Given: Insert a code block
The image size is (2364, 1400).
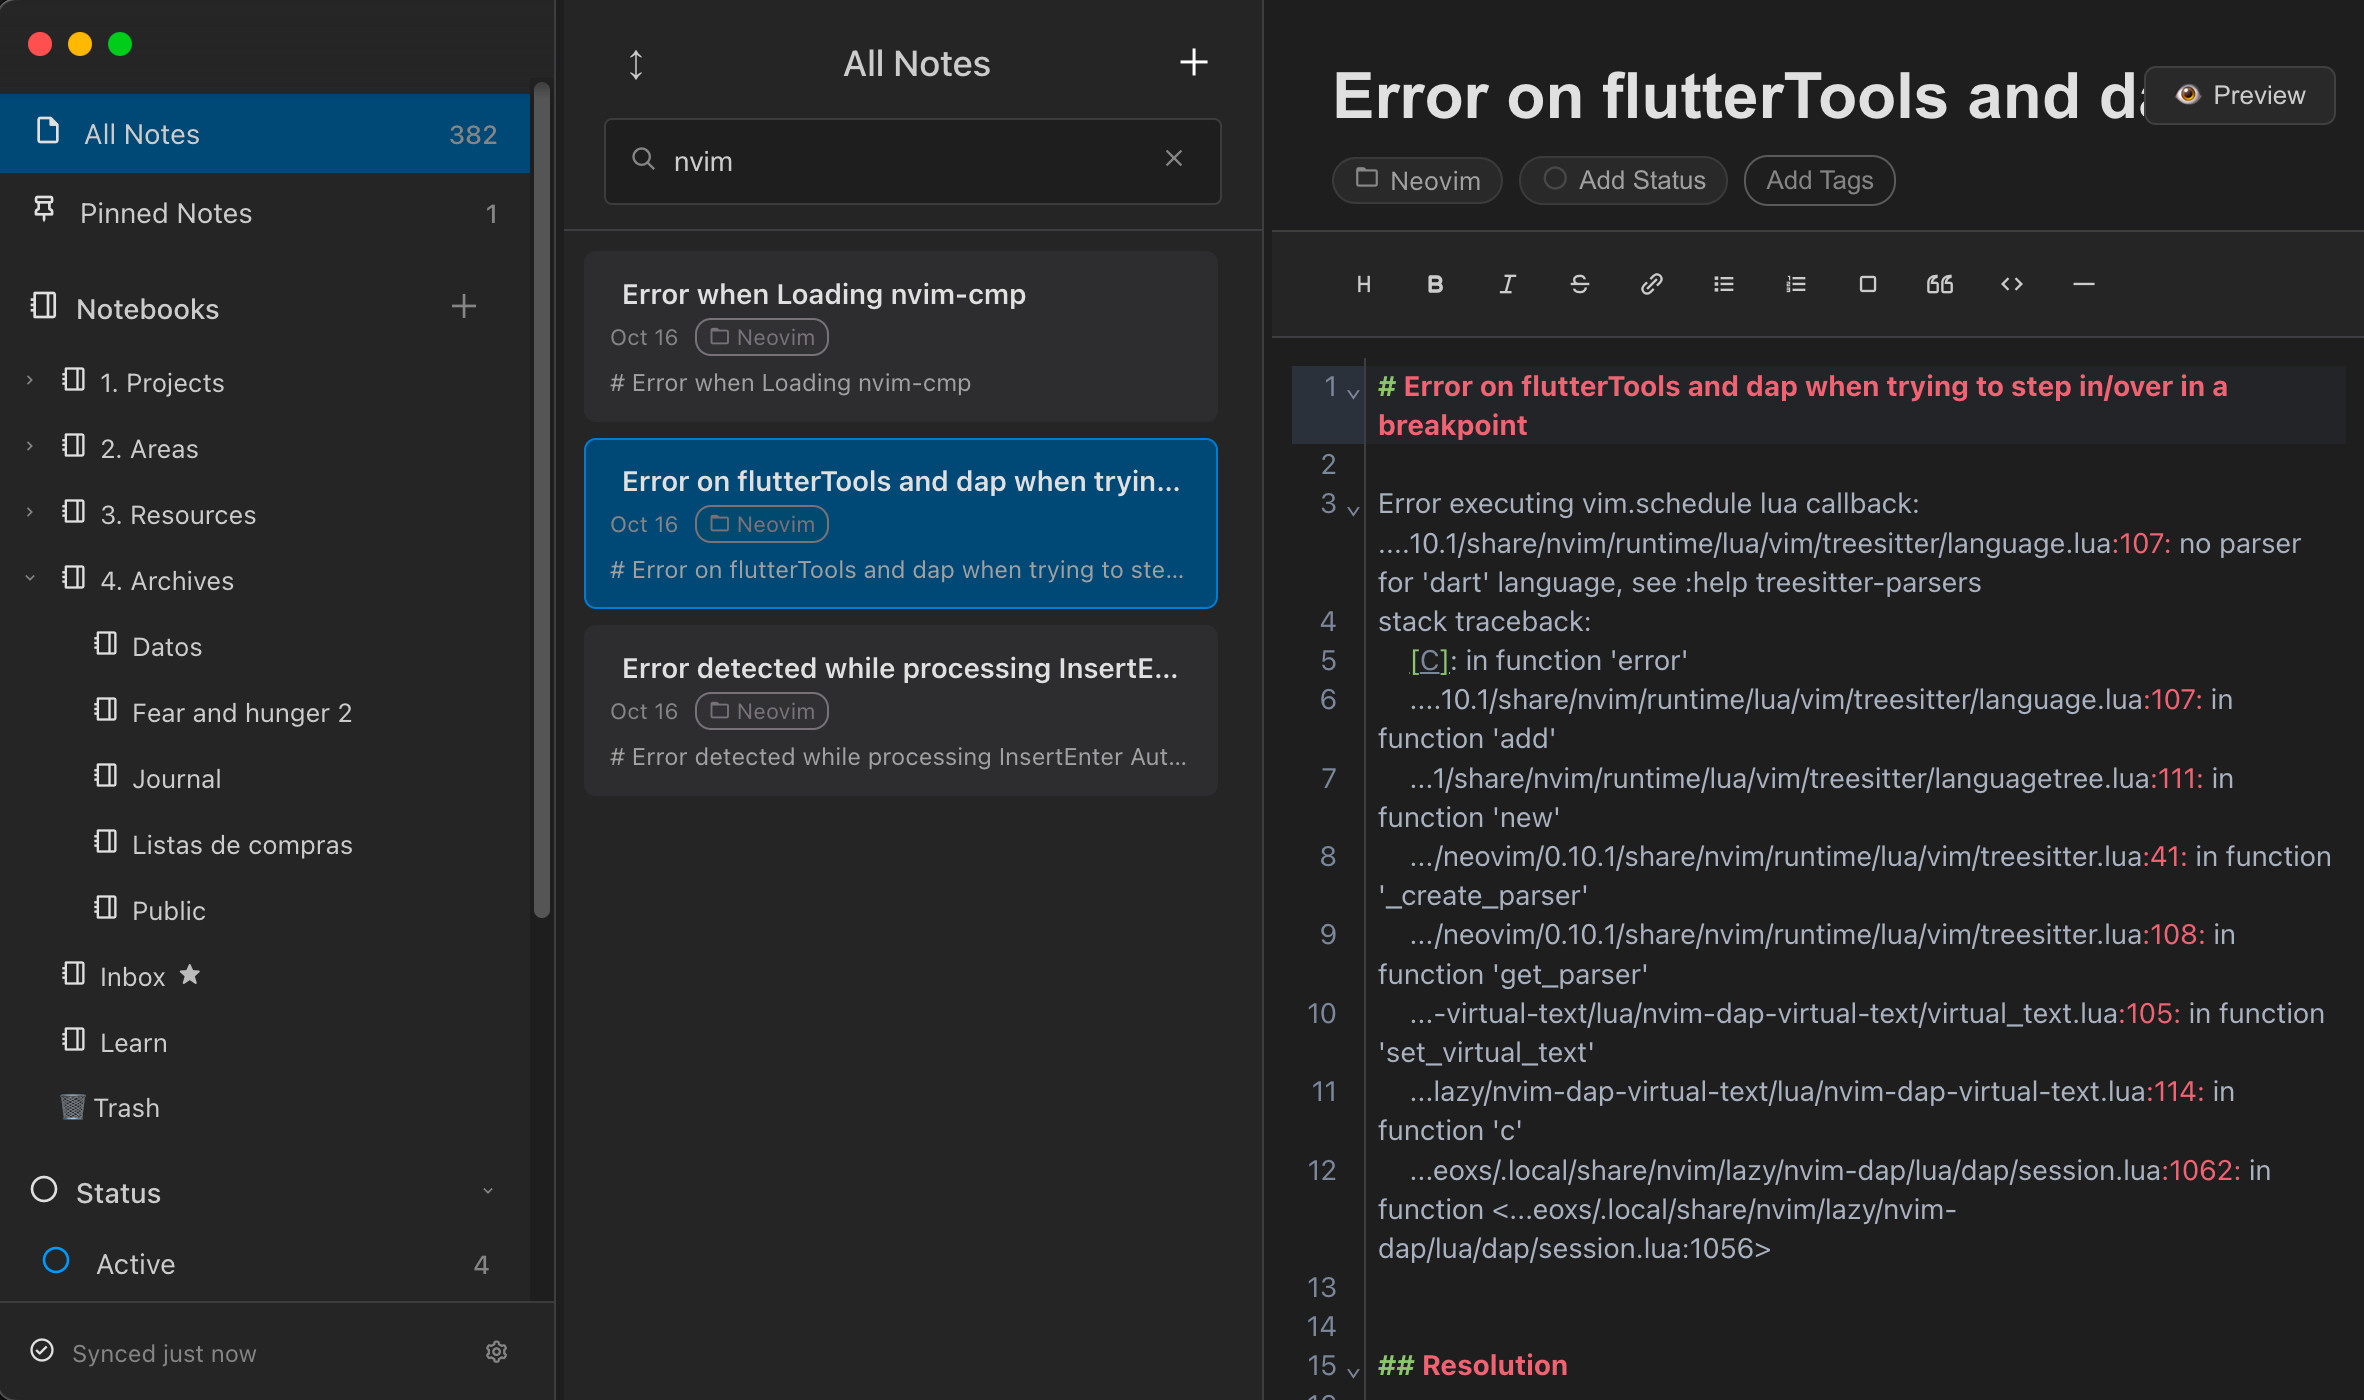Looking at the screenshot, I should tap(2011, 285).
